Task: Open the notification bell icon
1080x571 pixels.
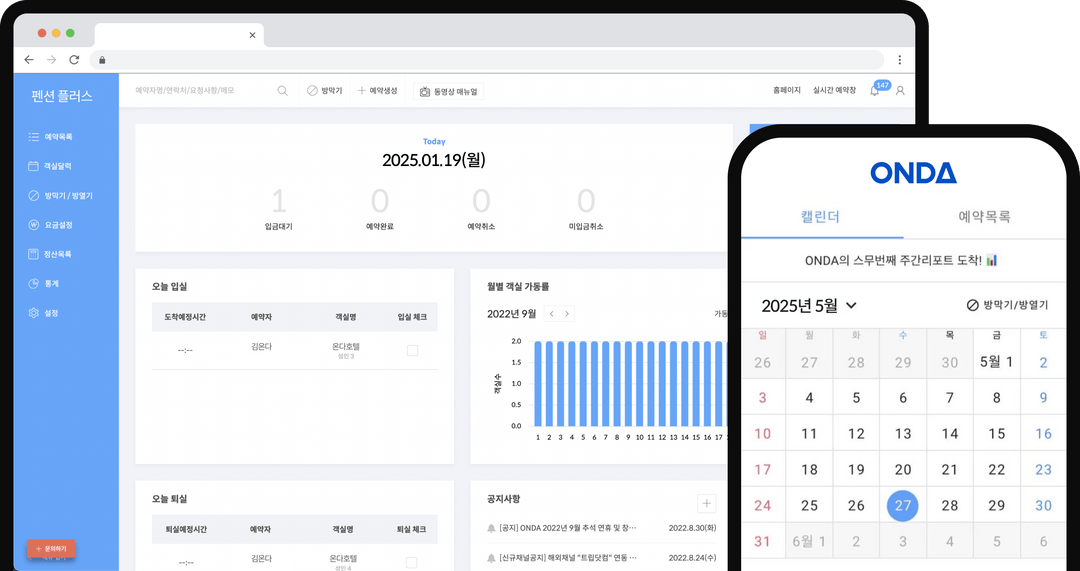Action: pyautogui.click(x=875, y=91)
